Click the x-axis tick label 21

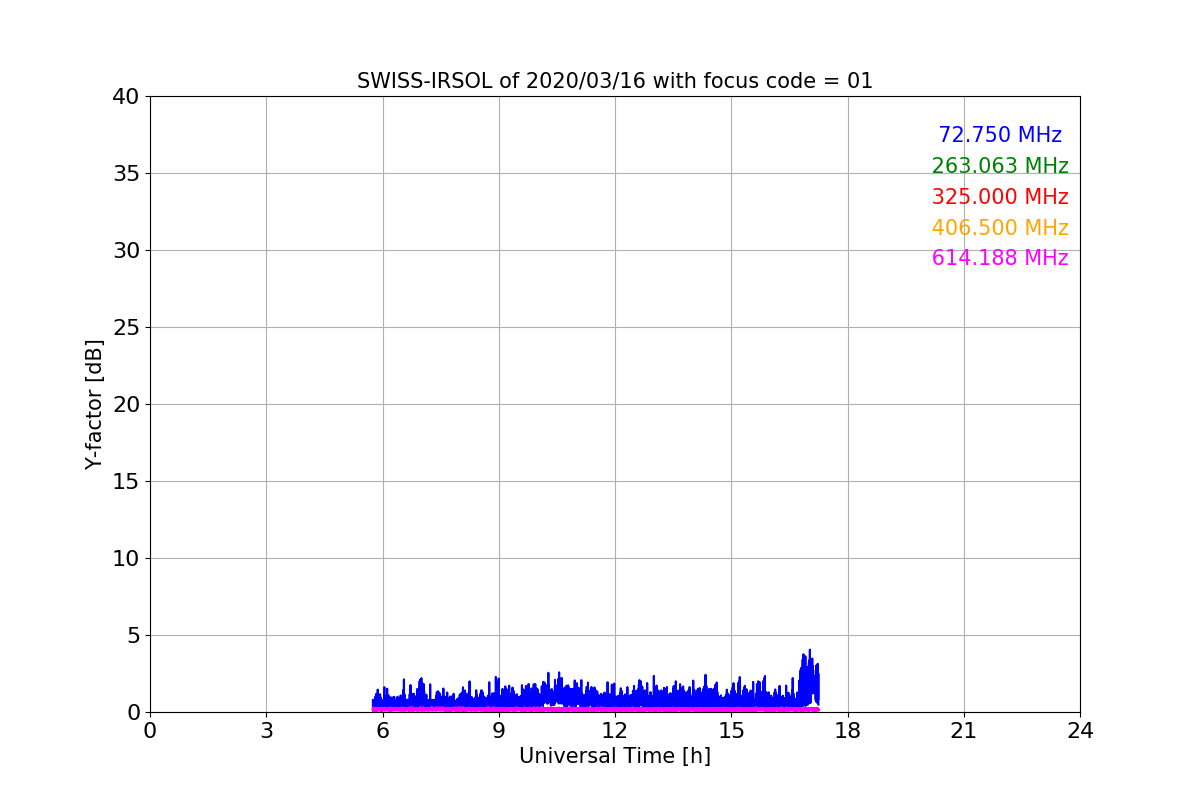click(x=964, y=731)
